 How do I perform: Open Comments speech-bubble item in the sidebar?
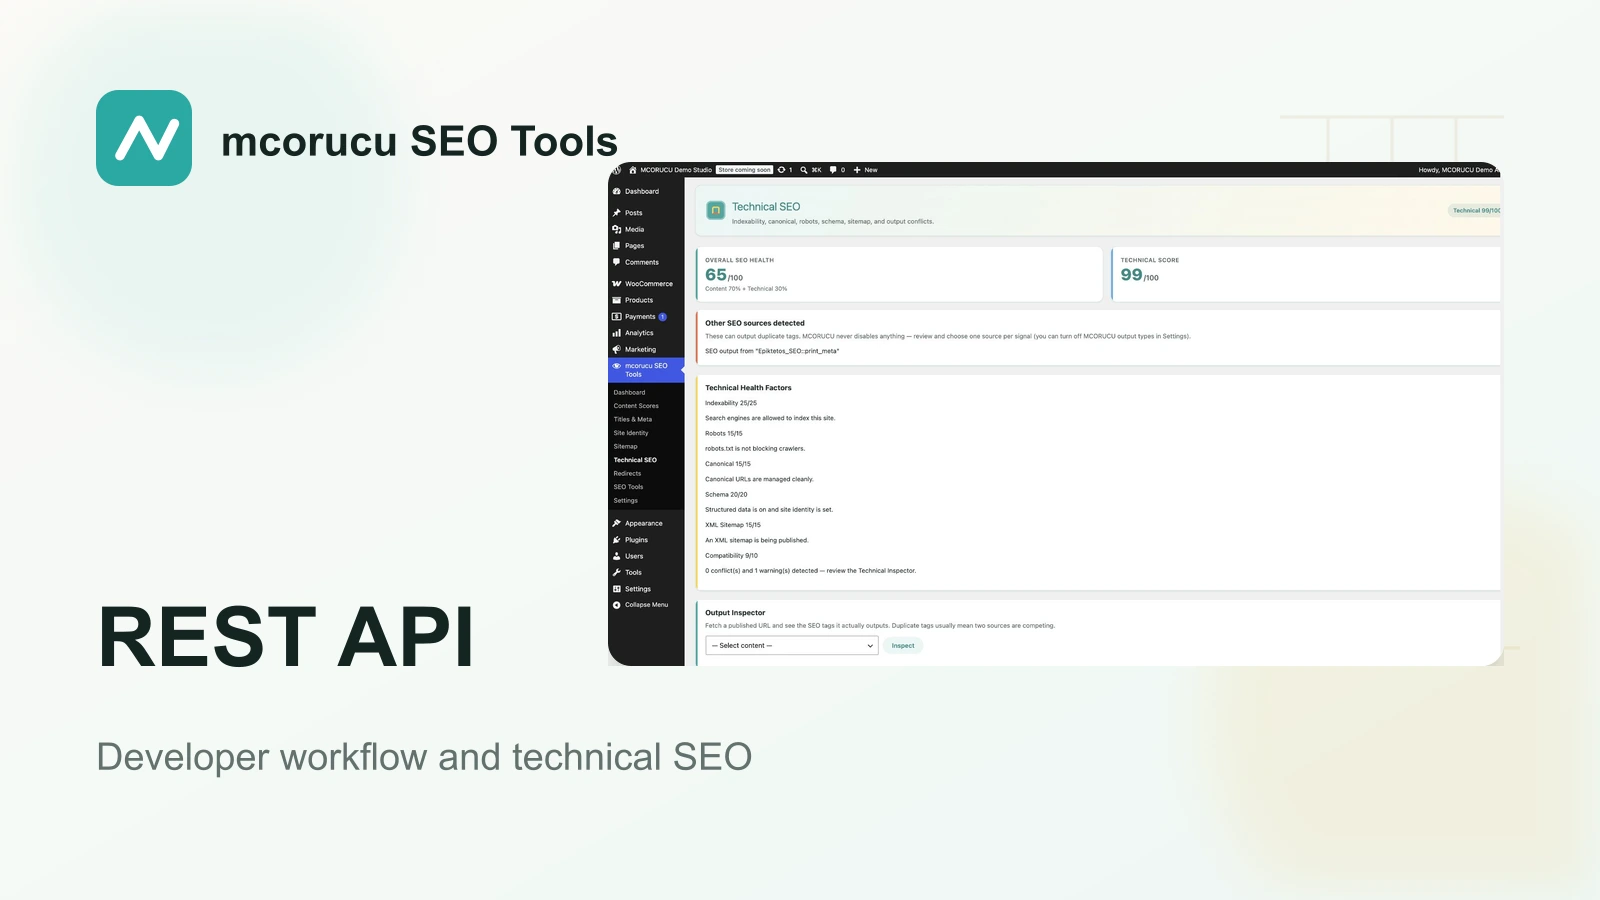click(x=617, y=262)
